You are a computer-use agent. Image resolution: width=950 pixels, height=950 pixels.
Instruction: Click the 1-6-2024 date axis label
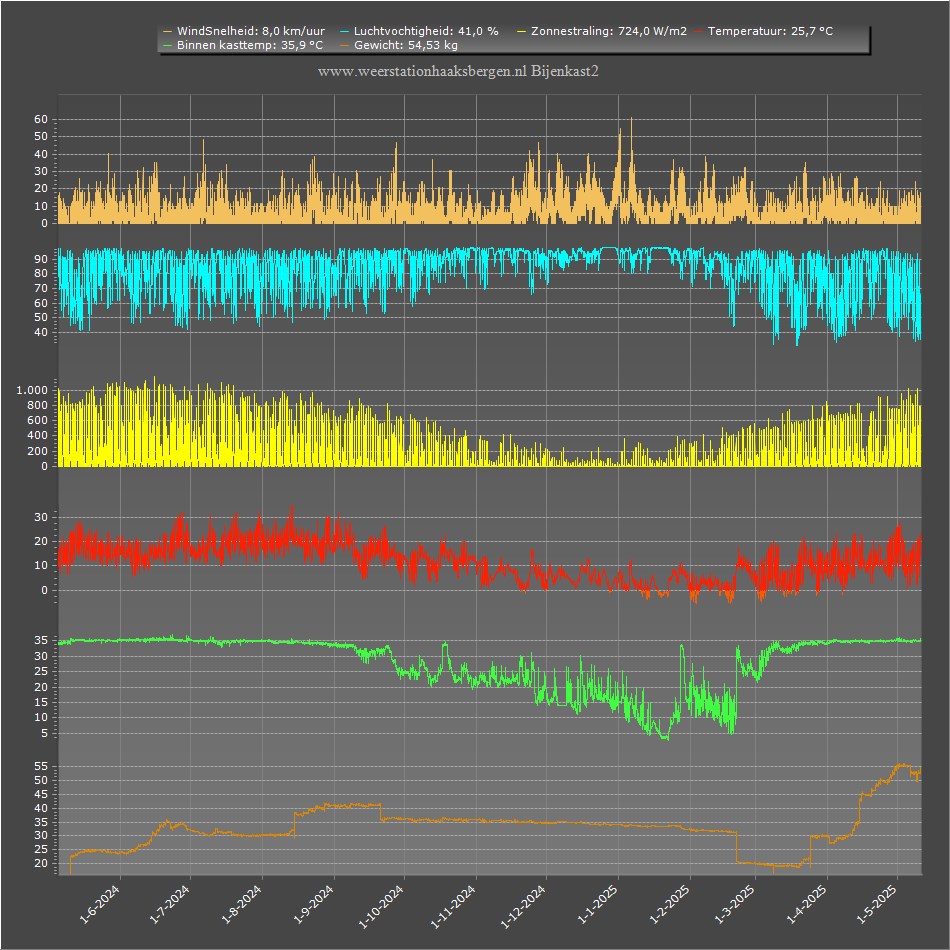coord(101,903)
